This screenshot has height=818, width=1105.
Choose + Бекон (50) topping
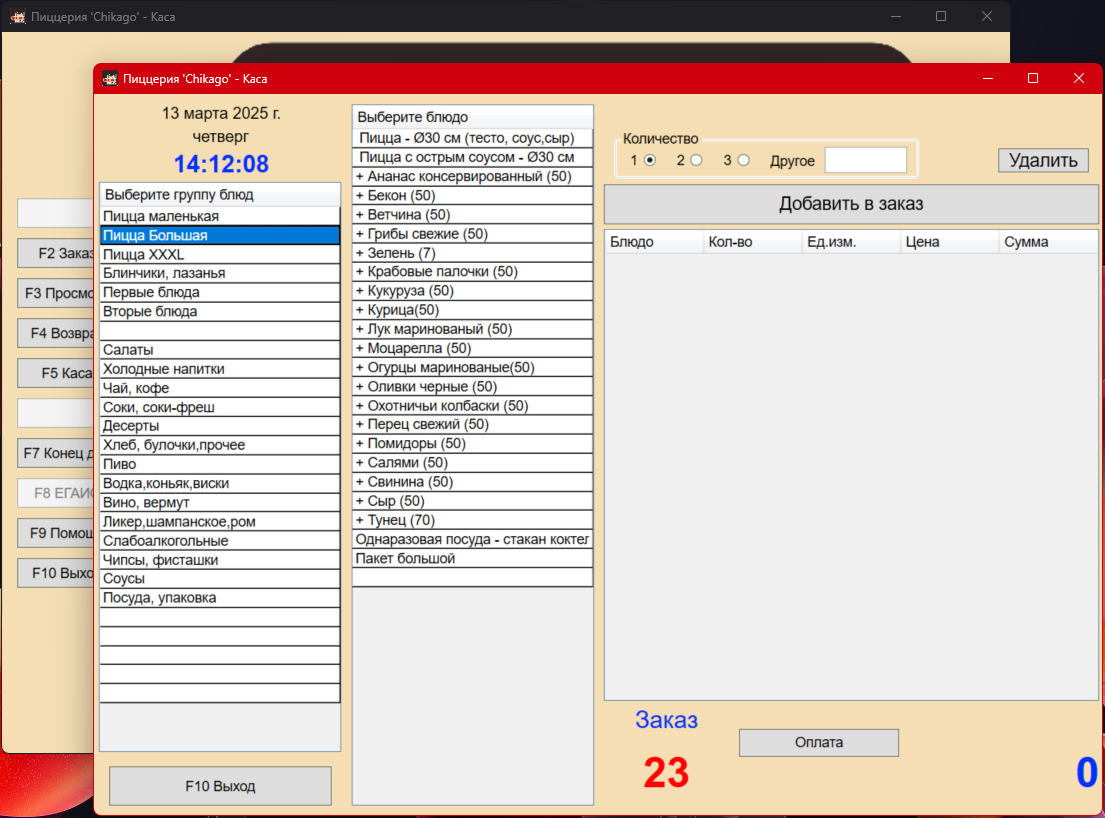click(472, 195)
